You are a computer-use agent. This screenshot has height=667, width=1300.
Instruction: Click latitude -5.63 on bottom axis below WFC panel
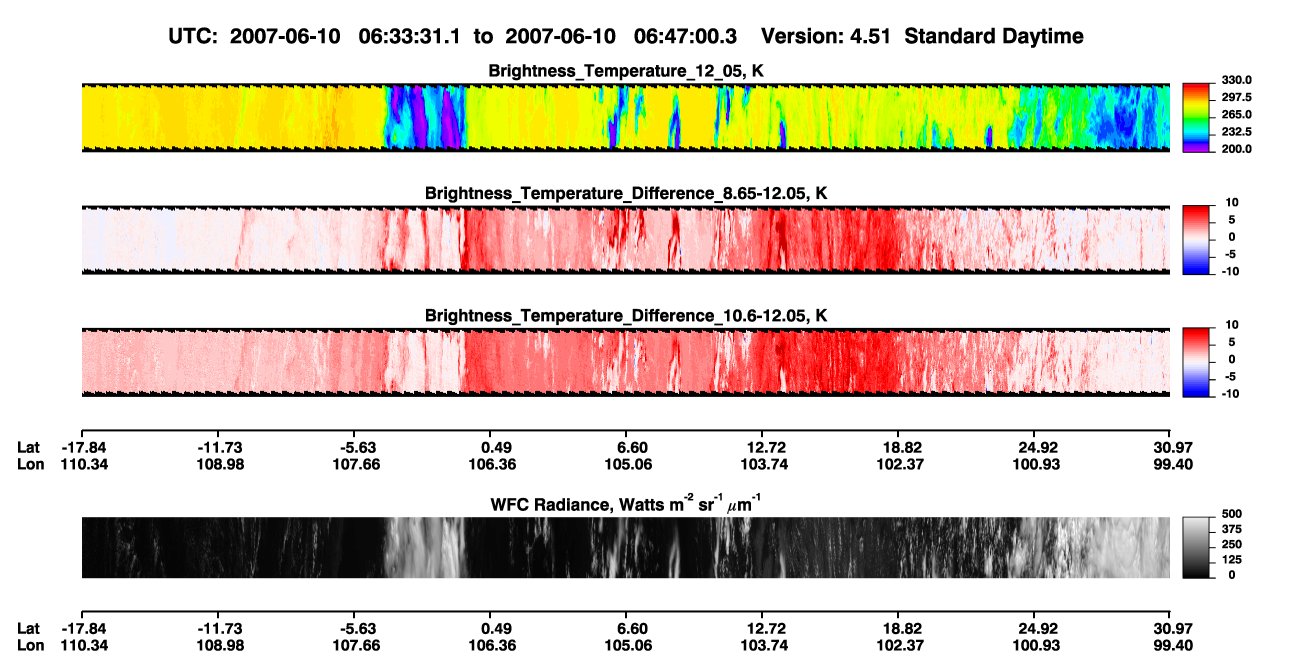click(x=355, y=629)
